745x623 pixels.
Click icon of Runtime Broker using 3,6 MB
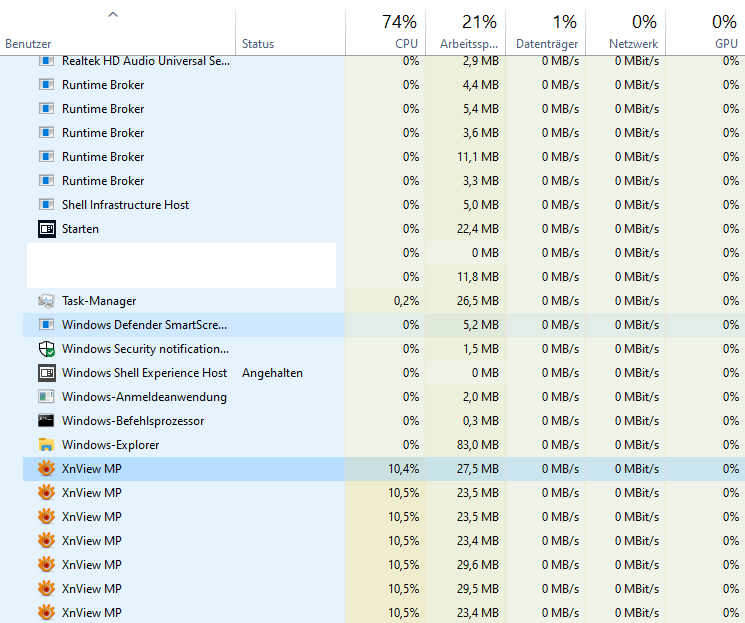click(46, 133)
